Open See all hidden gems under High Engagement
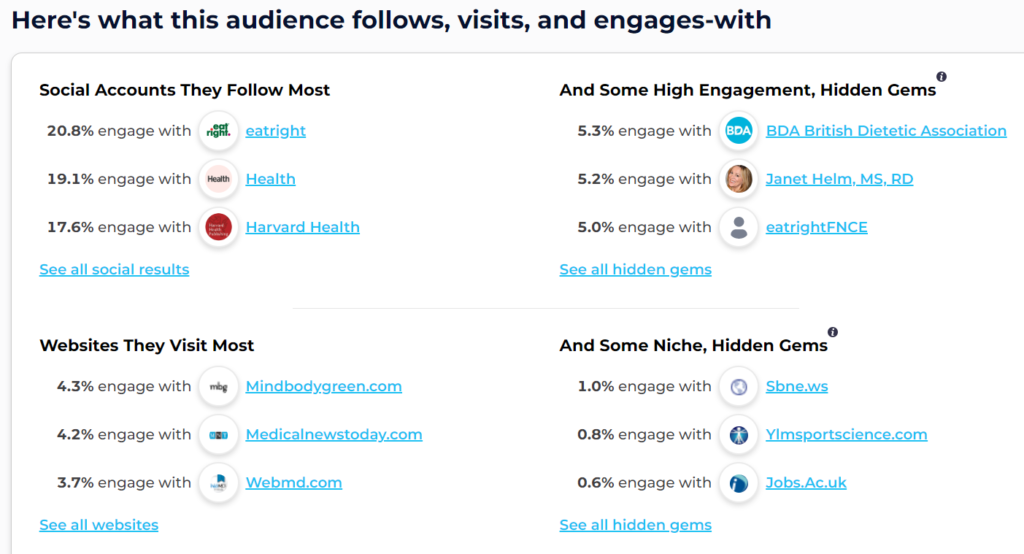The width and height of the screenshot is (1024, 554). tap(635, 269)
